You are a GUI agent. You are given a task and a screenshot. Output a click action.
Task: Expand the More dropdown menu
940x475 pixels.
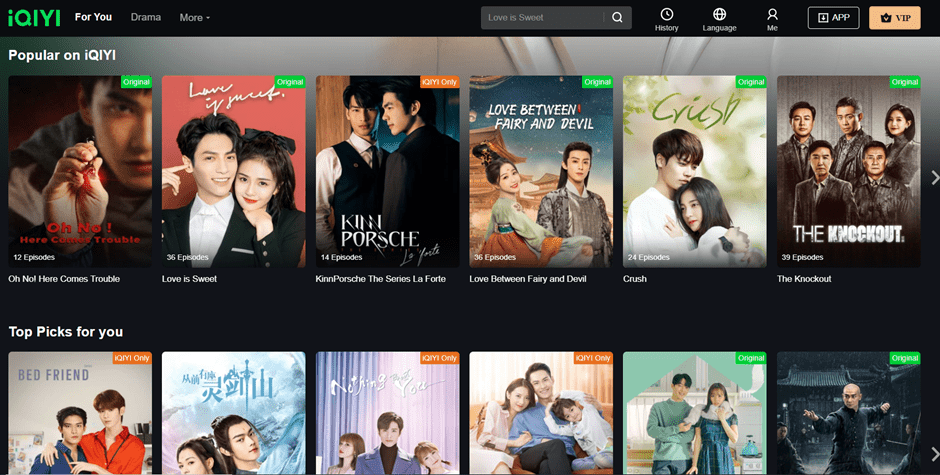tap(195, 17)
